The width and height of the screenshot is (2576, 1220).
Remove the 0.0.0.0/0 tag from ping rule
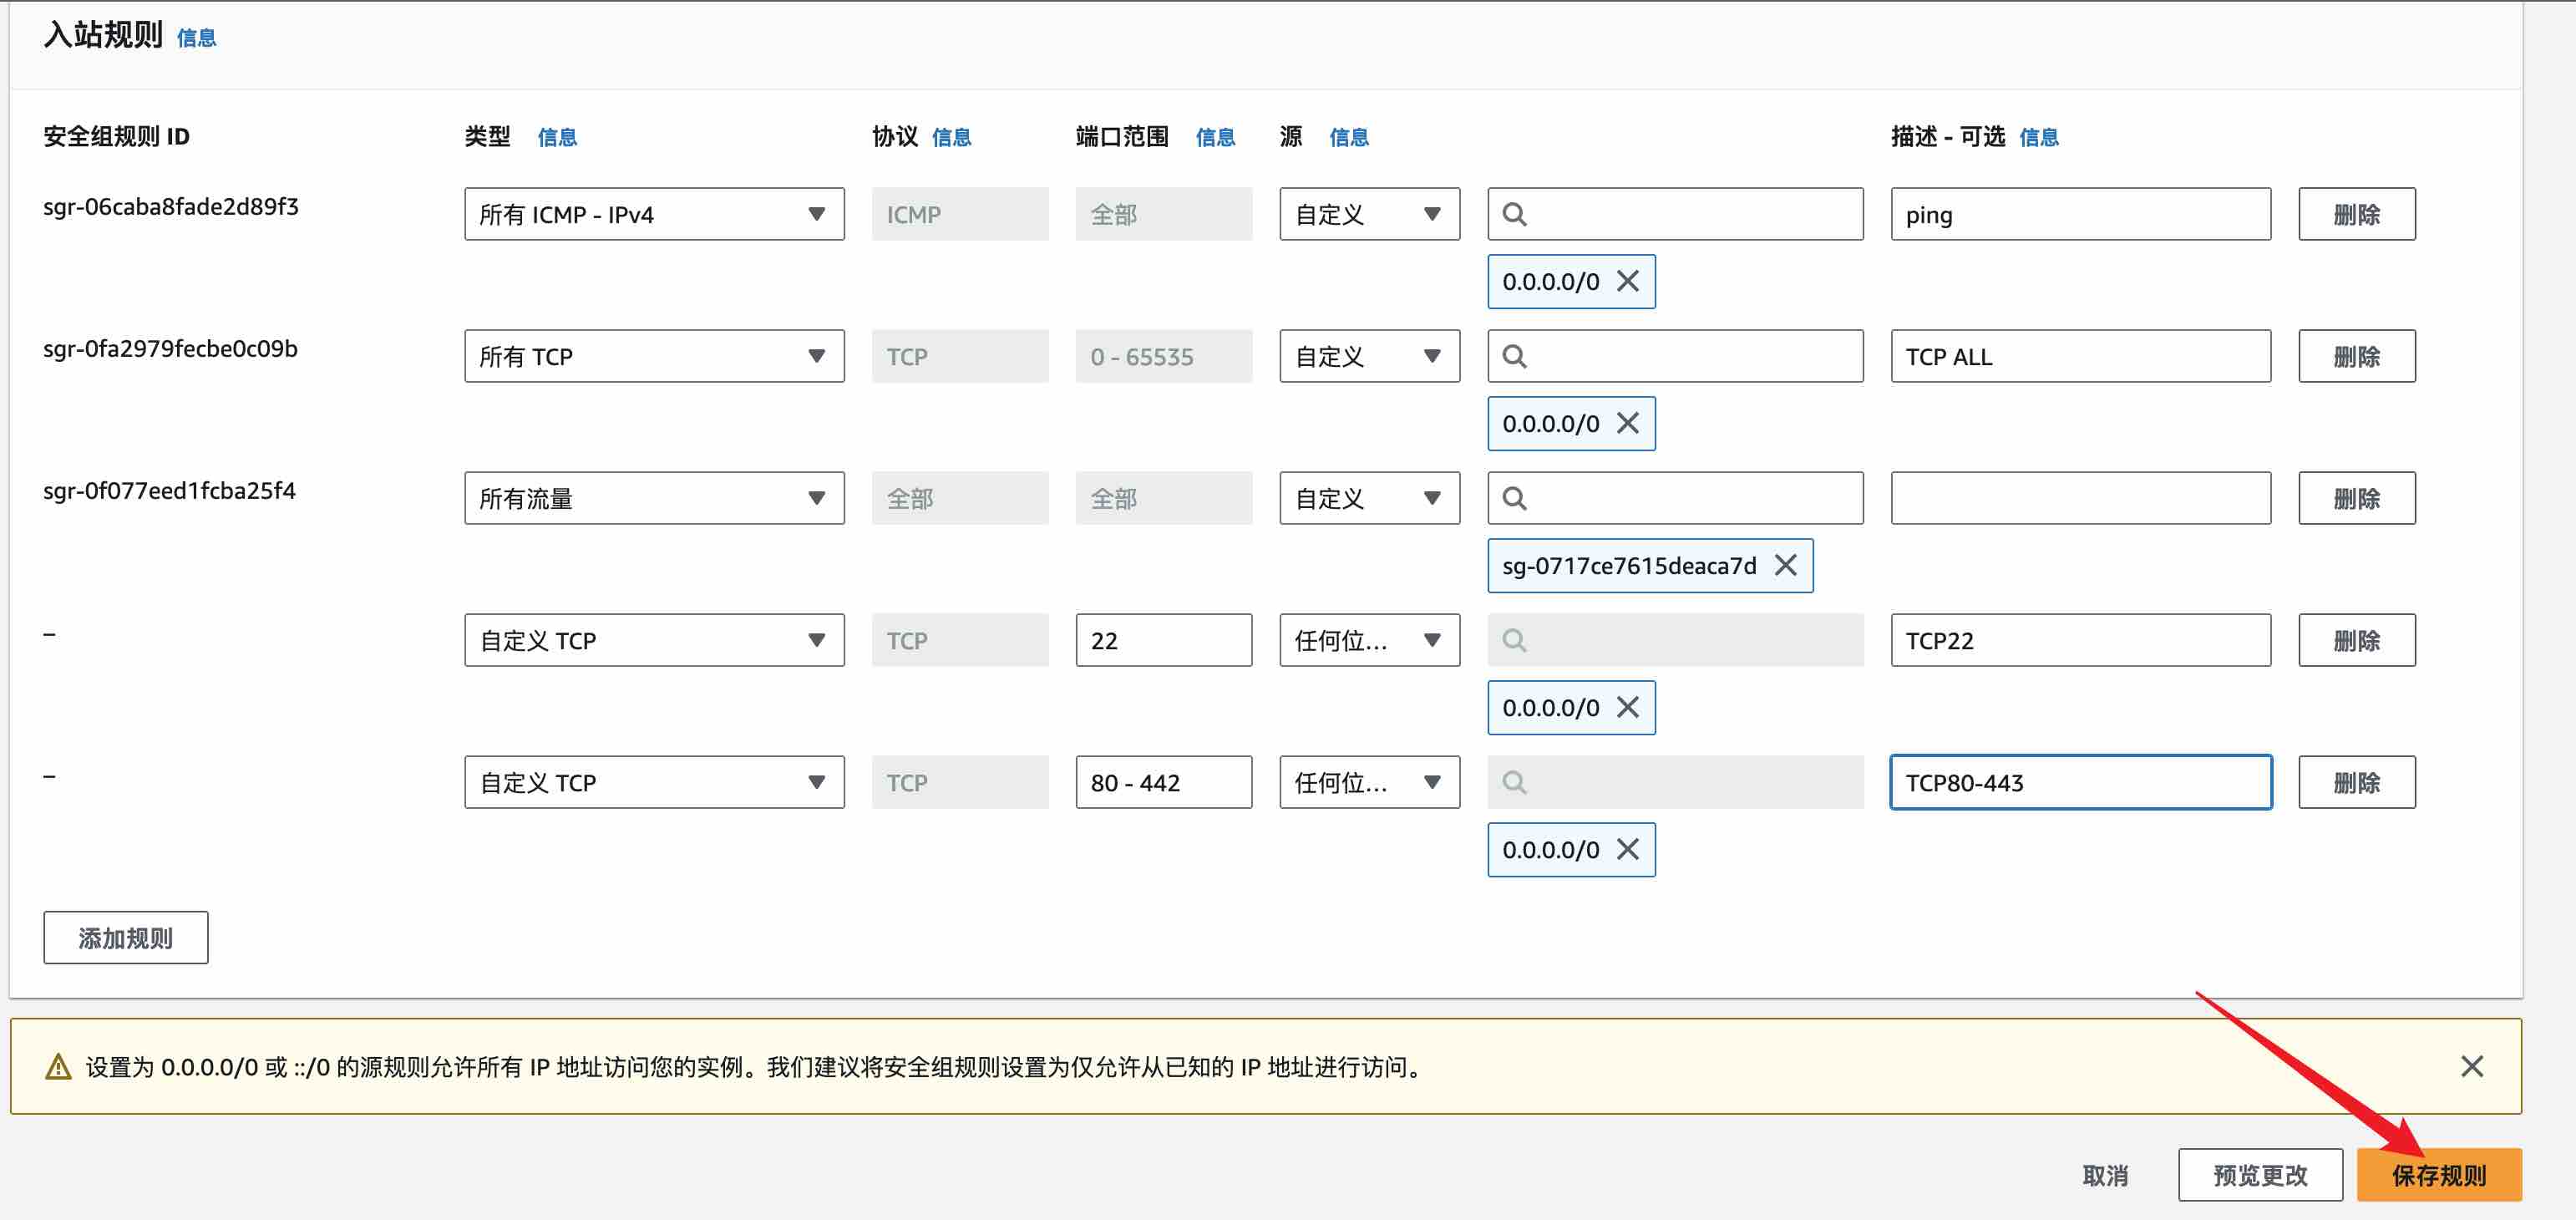coord(1628,281)
